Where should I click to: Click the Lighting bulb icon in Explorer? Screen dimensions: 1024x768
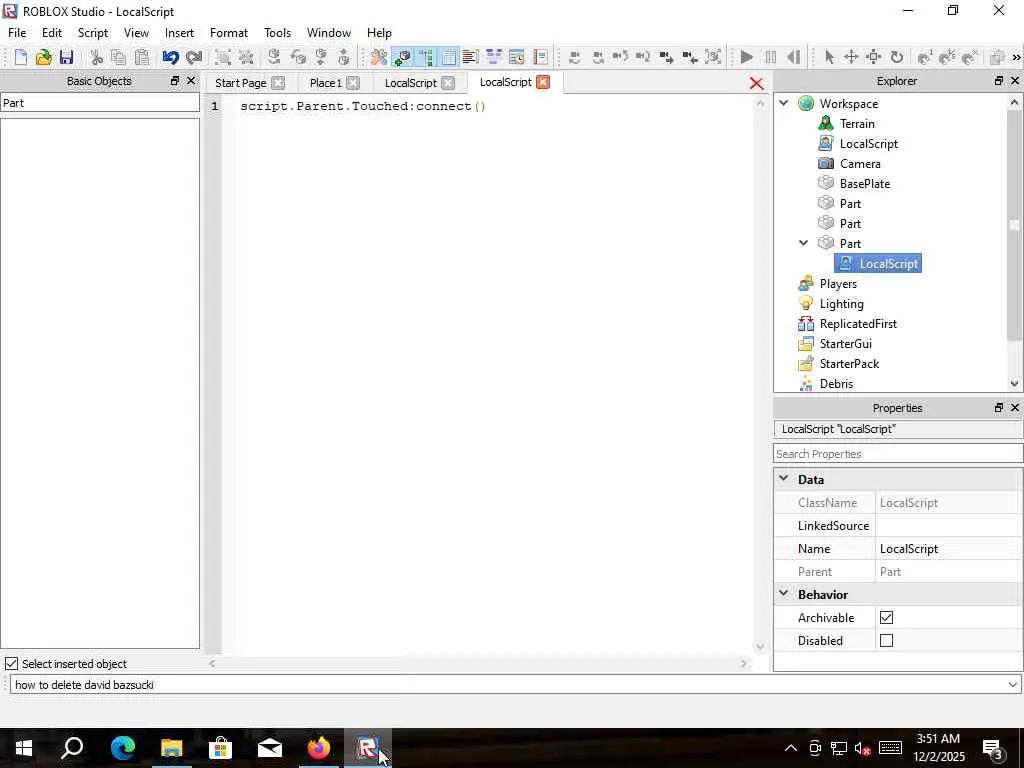(806, 304)
